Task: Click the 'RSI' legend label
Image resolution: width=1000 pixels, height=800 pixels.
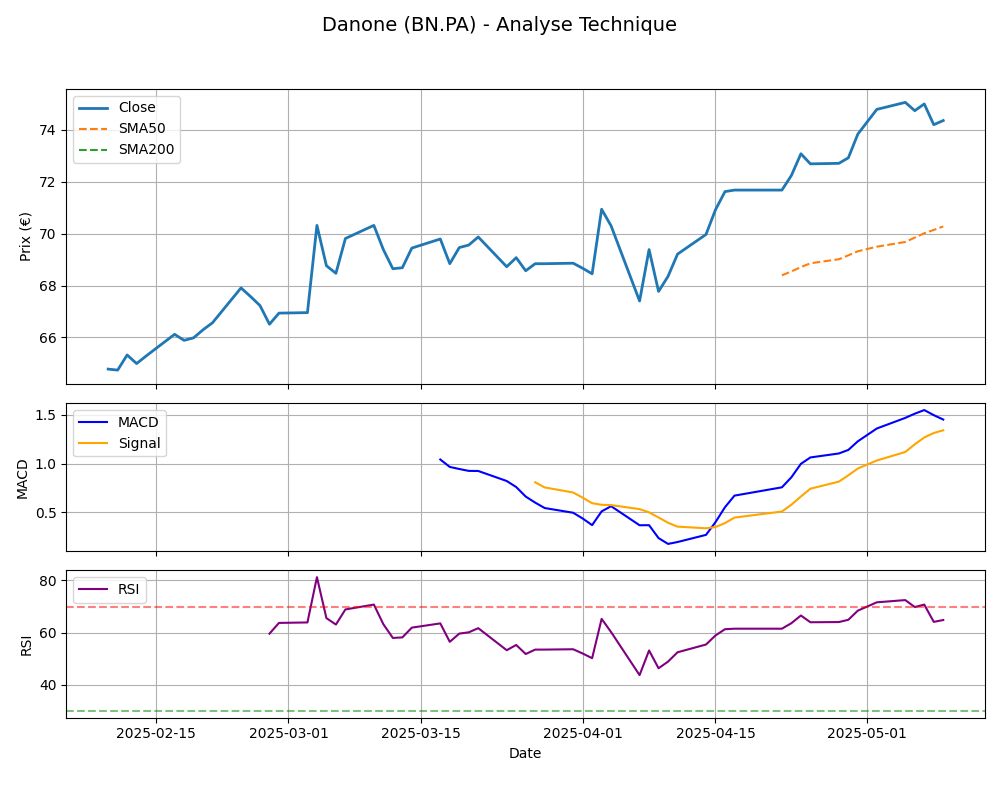Action: point(128,589)
